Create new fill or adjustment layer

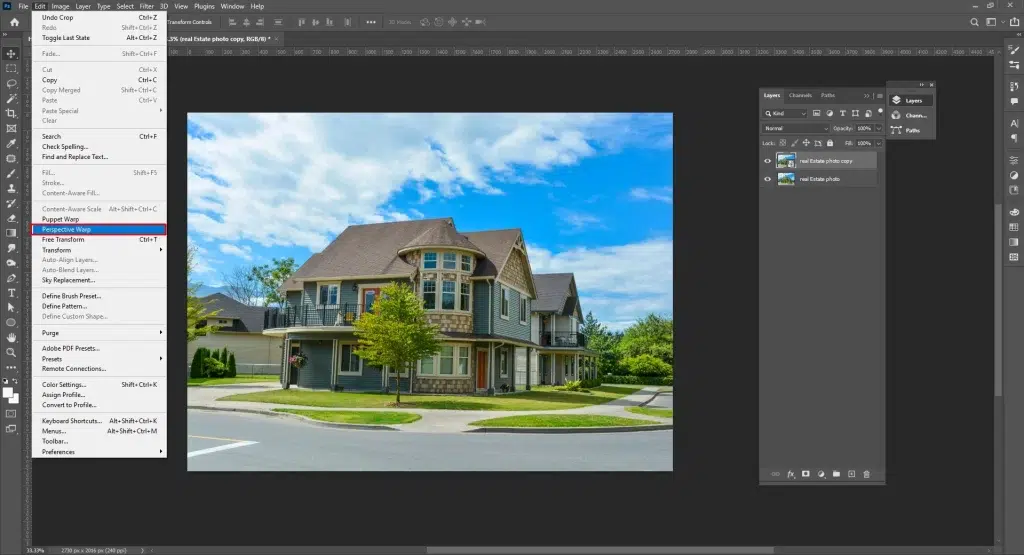821,474
